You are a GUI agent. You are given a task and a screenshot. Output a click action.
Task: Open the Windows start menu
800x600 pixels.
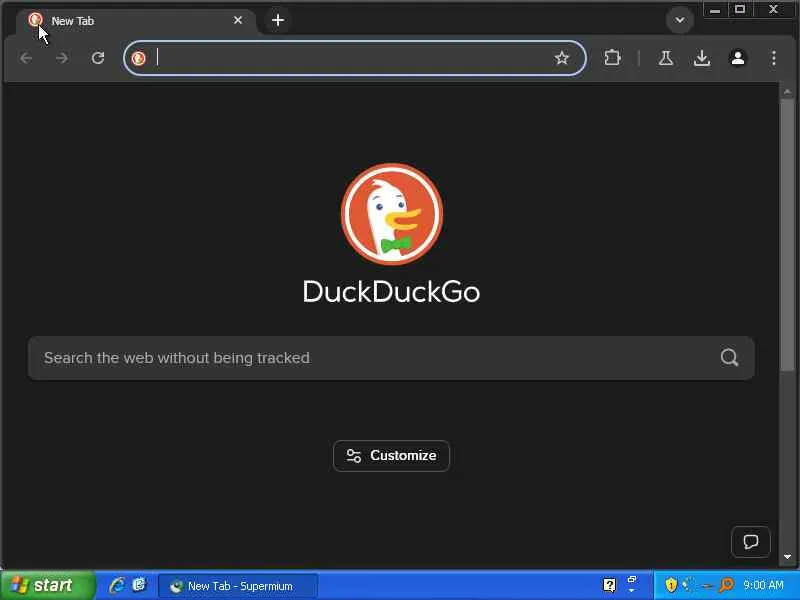pos(47,585)
